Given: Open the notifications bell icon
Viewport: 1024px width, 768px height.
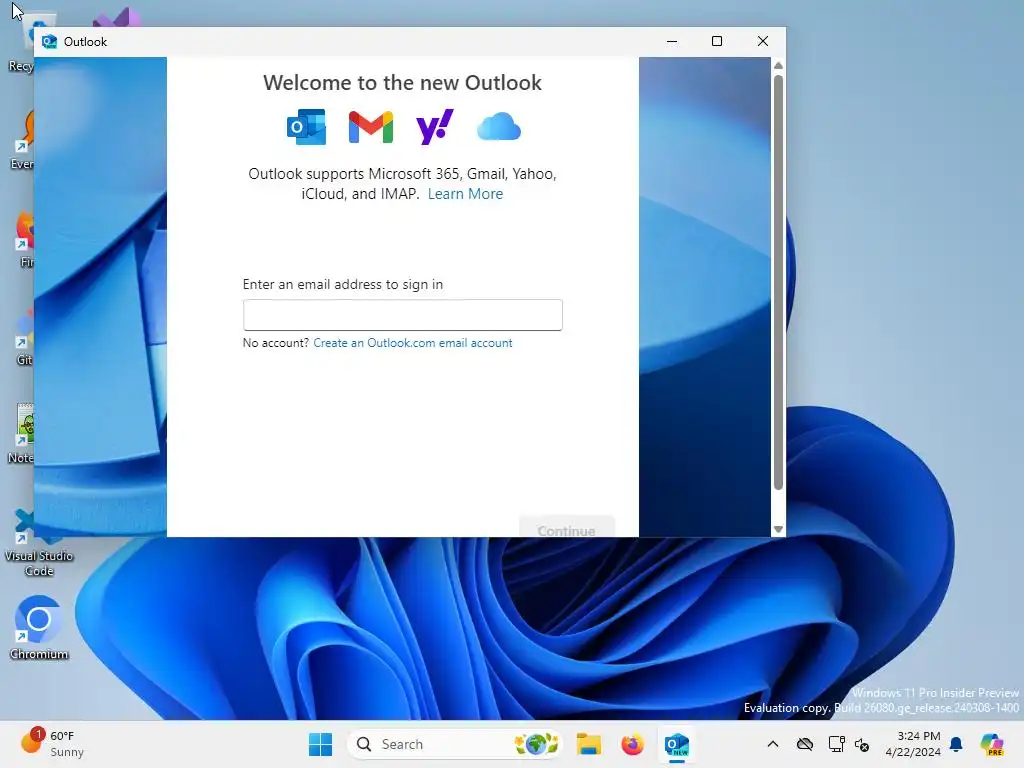Looking at the screenshot, I should pyautogui.click(x=956, y=744).
